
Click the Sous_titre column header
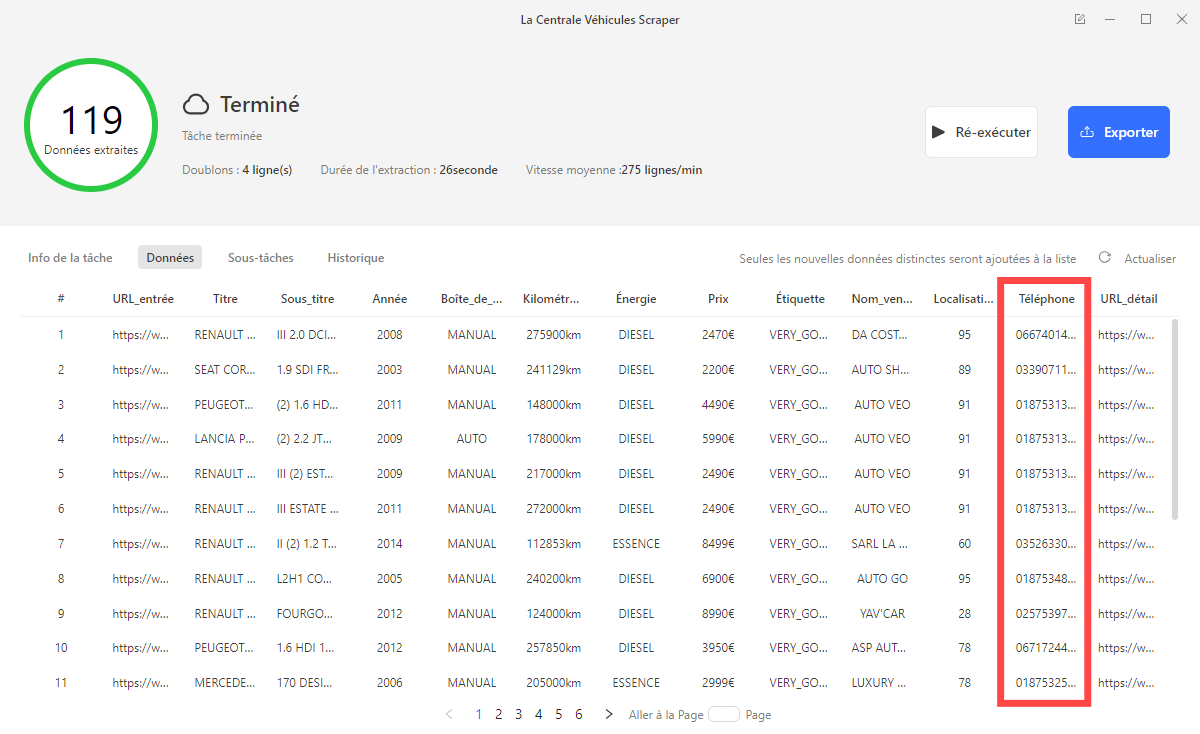click(308, 299)
